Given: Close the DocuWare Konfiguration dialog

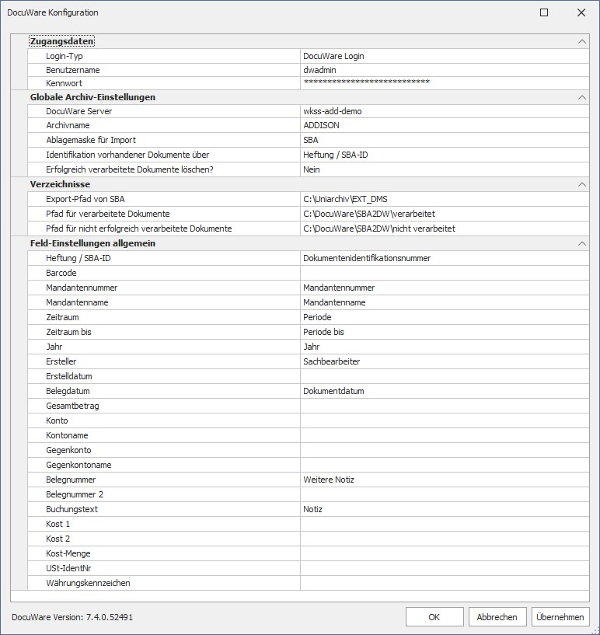Looking at the screenshot, I should (x=581, y=13).
